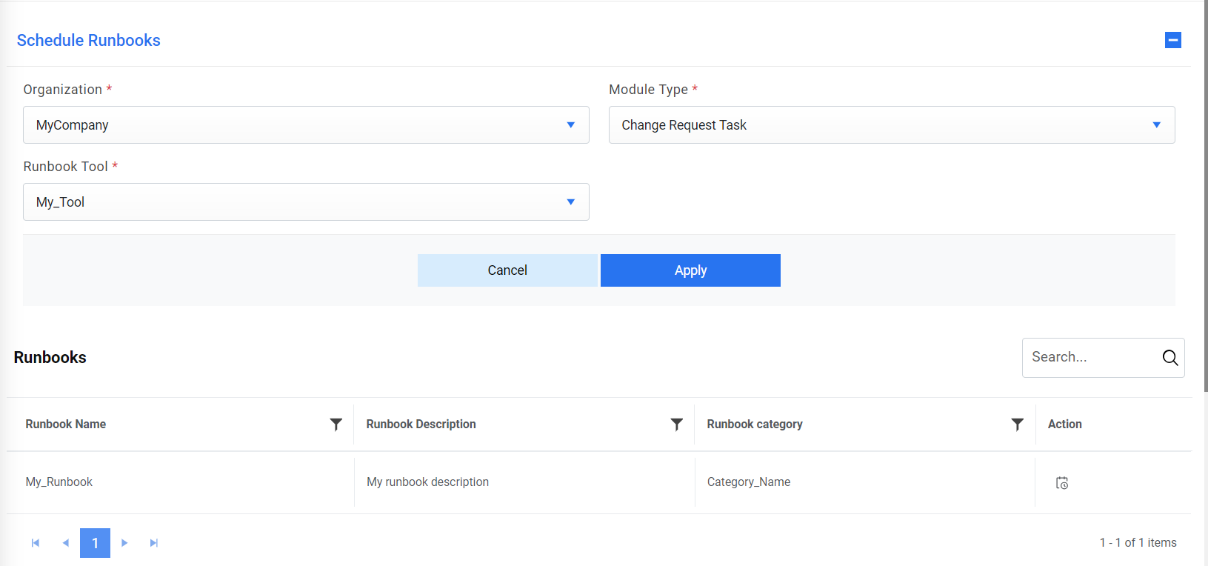Go to the first page
1208x566 pixels.
click(x=36, y=543)
